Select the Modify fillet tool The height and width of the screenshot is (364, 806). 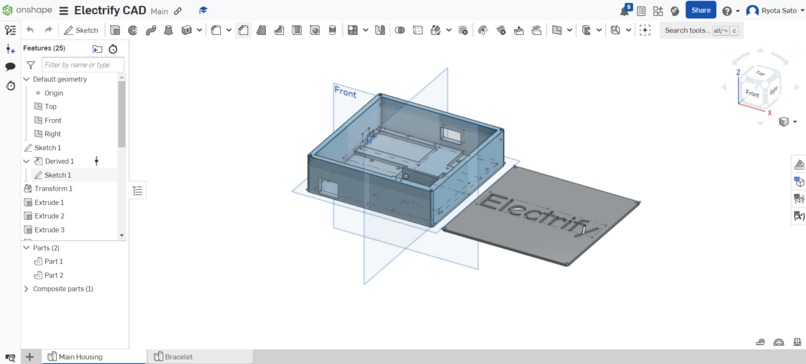click(482, 30)
